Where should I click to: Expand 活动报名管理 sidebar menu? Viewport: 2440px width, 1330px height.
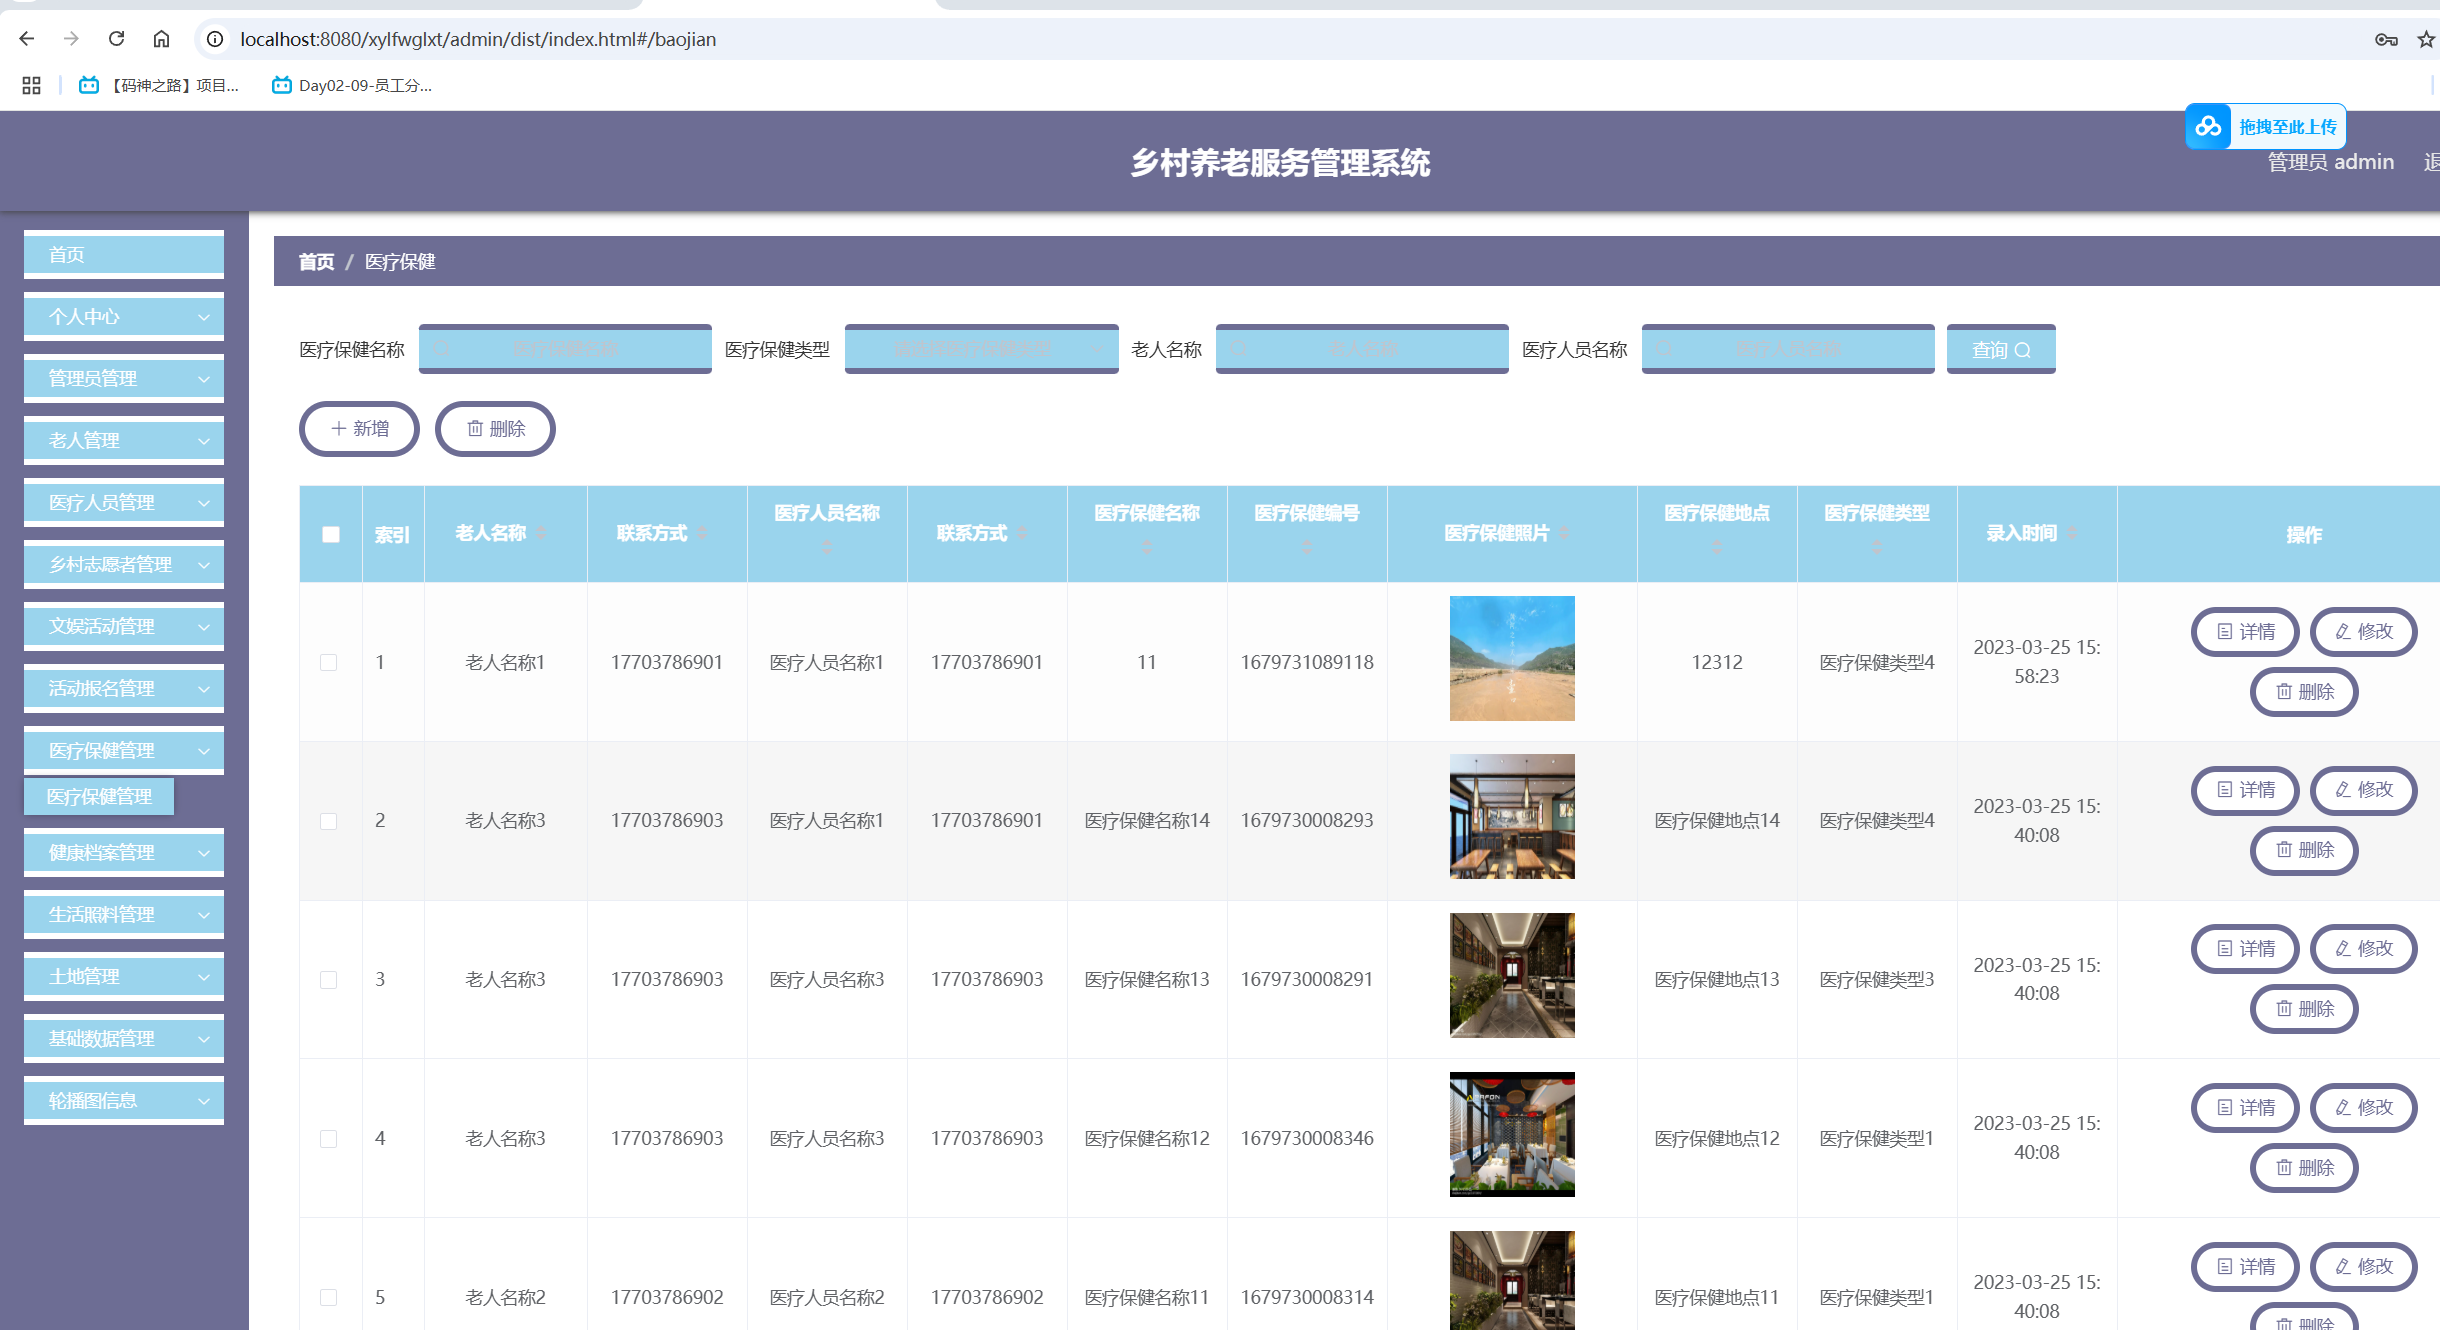click(124, 689)
